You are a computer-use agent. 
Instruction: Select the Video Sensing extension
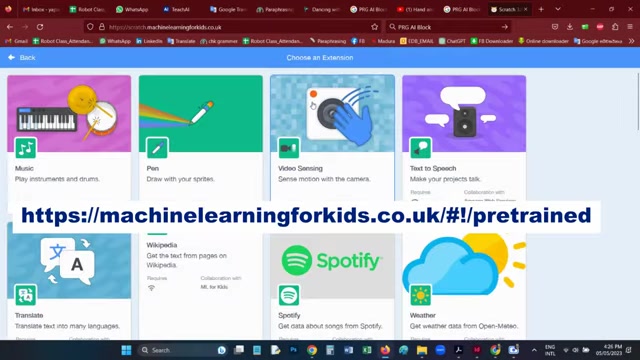pos(332,138)
